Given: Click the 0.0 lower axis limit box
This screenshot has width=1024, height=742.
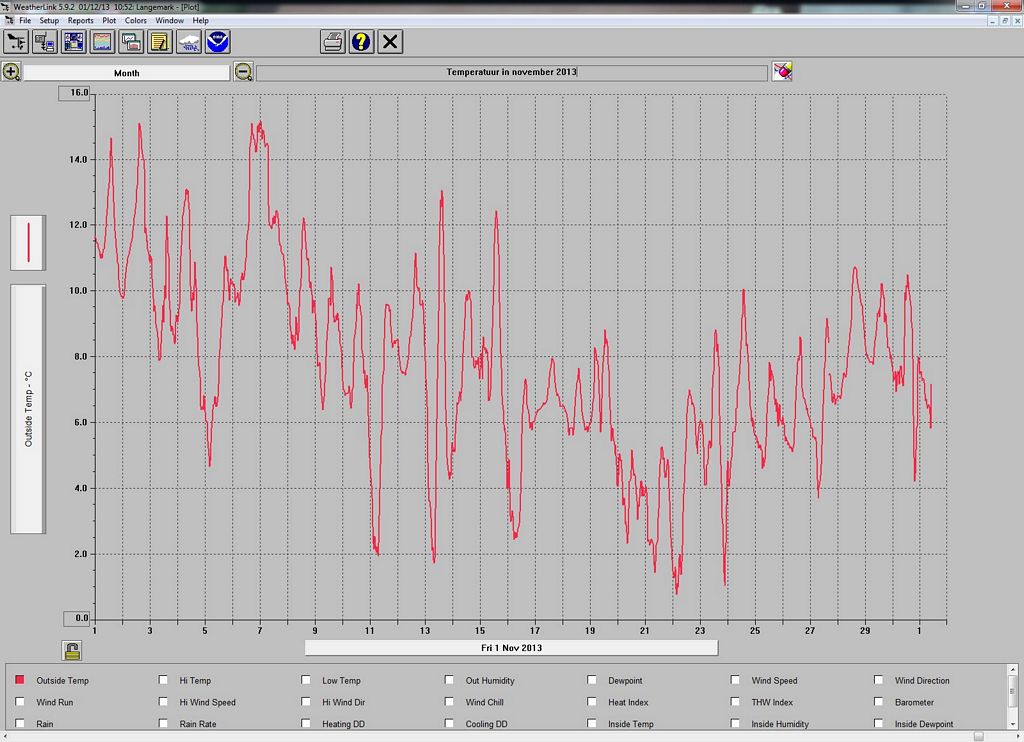Looking at the screenshot, I should pos(77,618).
